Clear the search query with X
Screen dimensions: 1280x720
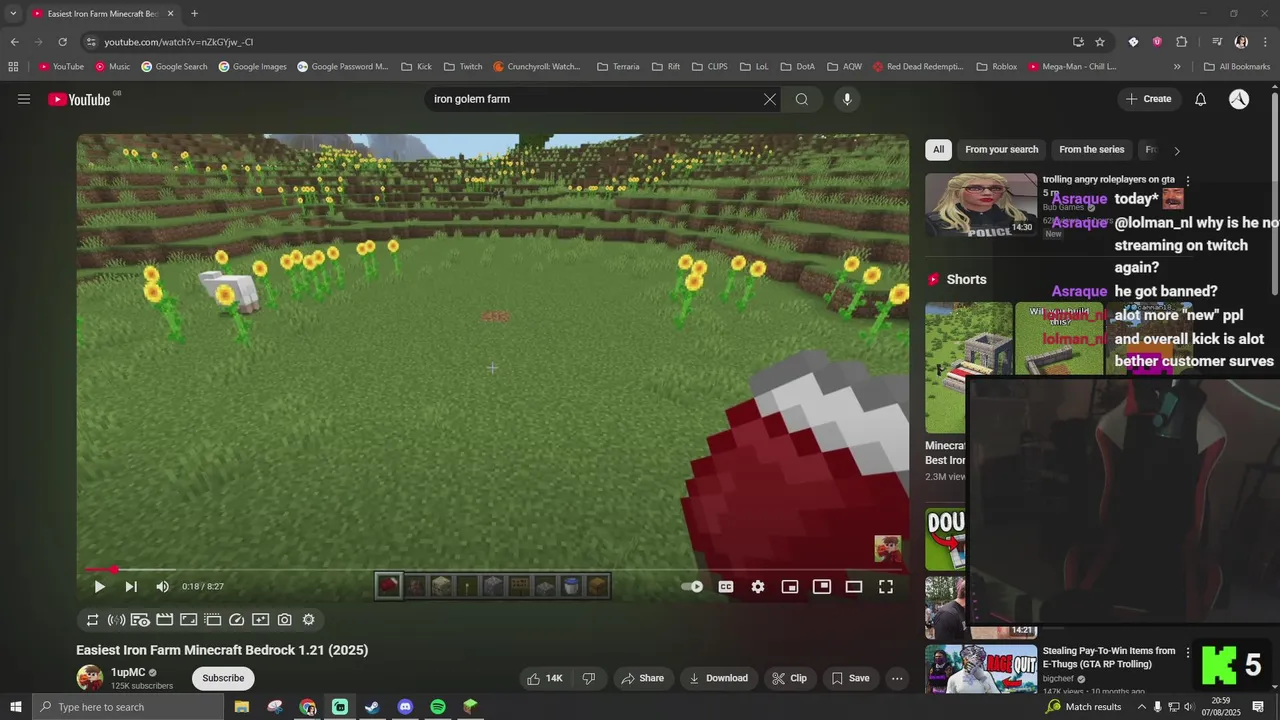pos(770,99)
